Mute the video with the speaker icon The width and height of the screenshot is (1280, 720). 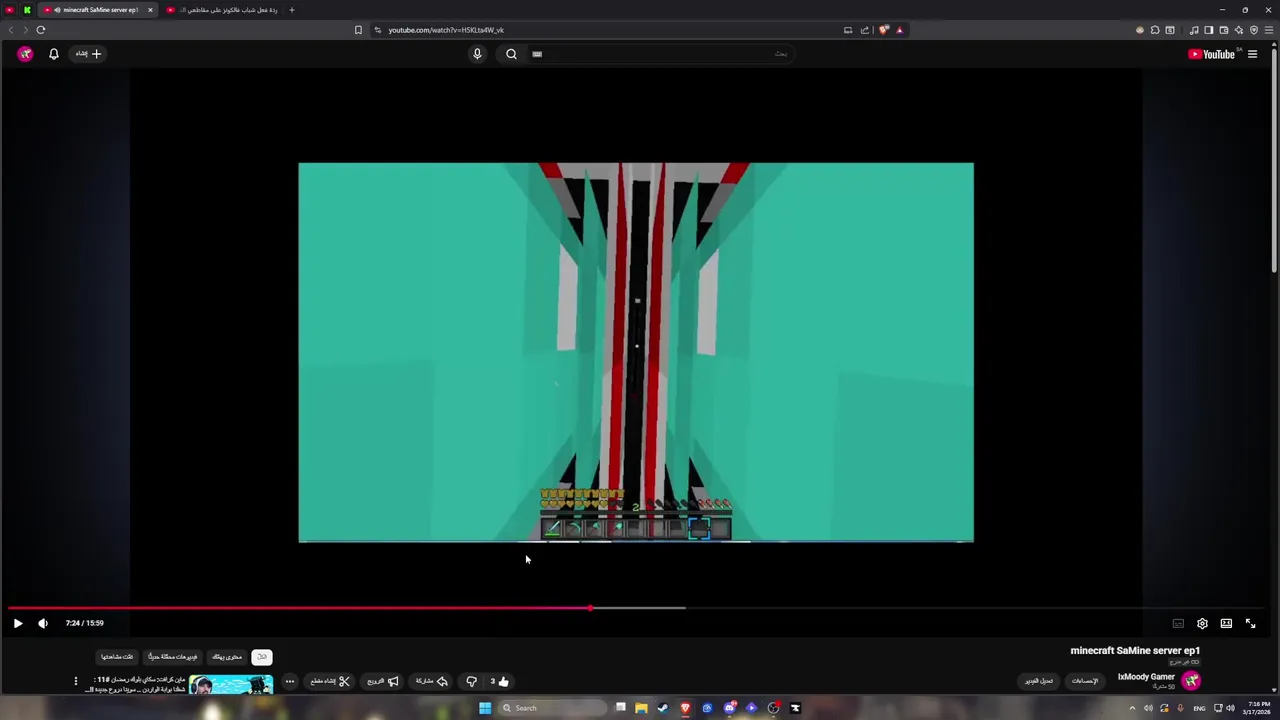(x=43, y=623)
